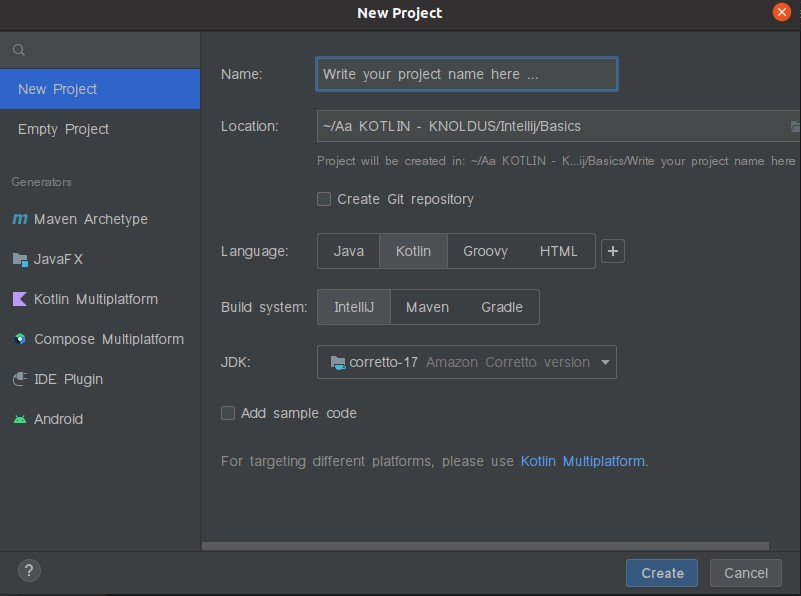This screenshot has width=801, height=596.
Task: Follow the Kotlin Multiplatform hyperlink
Action: point(582,461)
